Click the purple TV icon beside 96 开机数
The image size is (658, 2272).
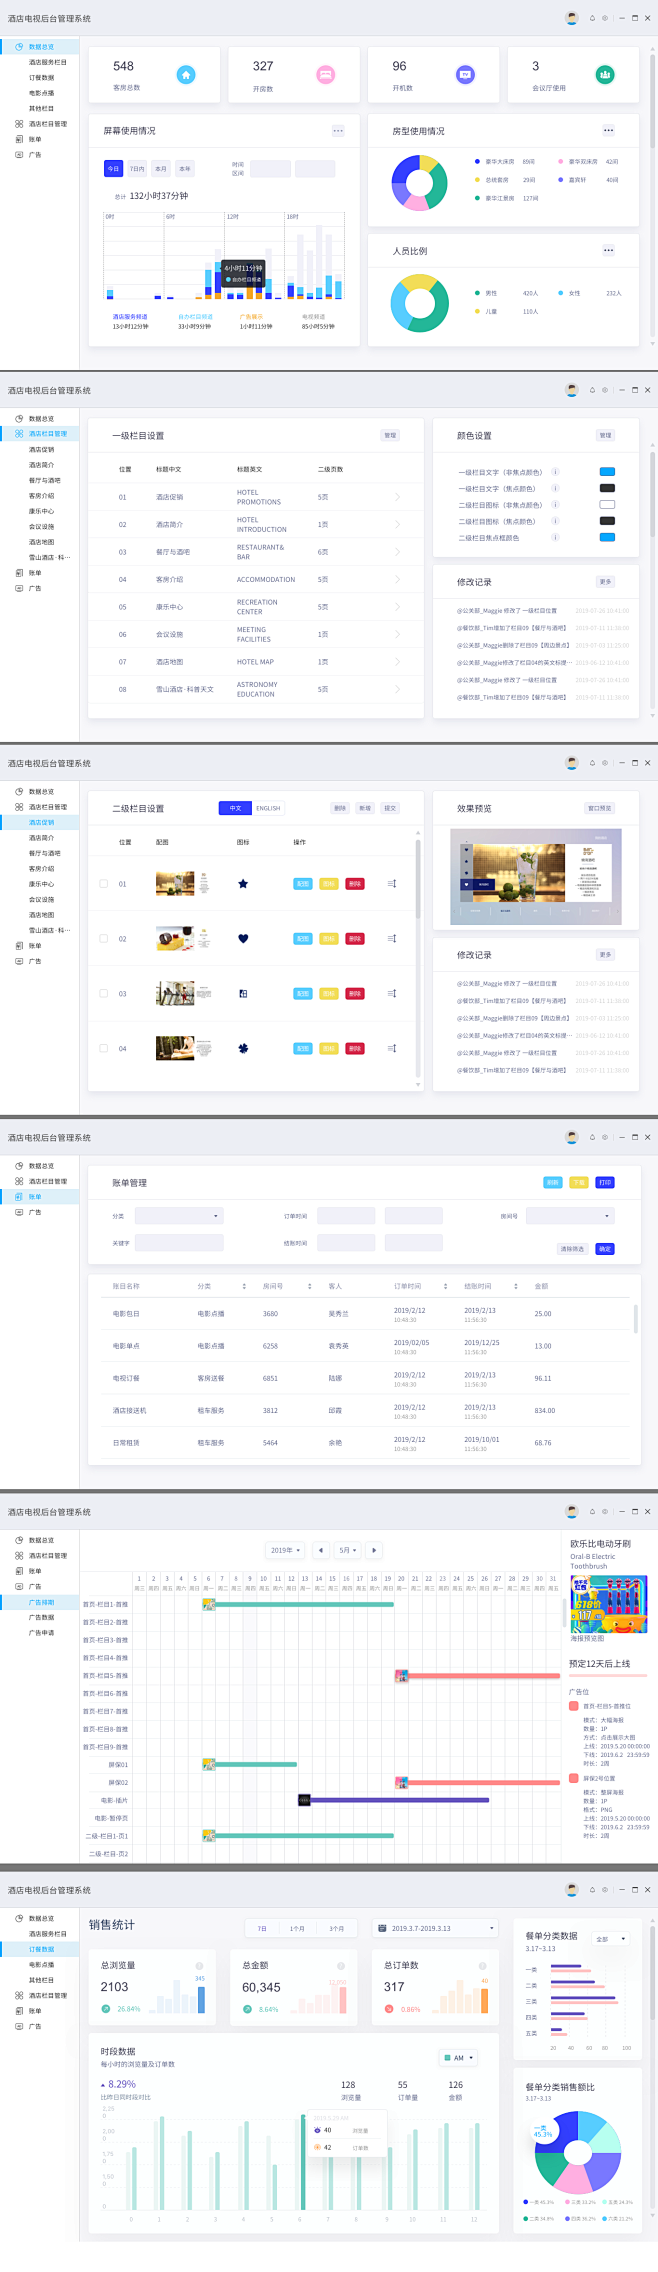click(x=465, y=75)
